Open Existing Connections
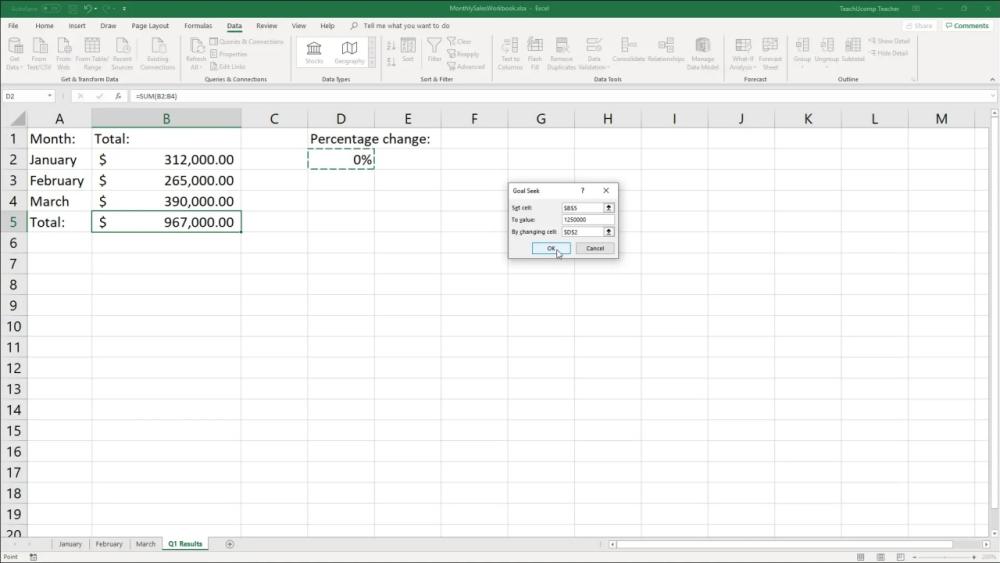Image resolution: width=1000 pixels, height=563 pixels. click(158, 53)
